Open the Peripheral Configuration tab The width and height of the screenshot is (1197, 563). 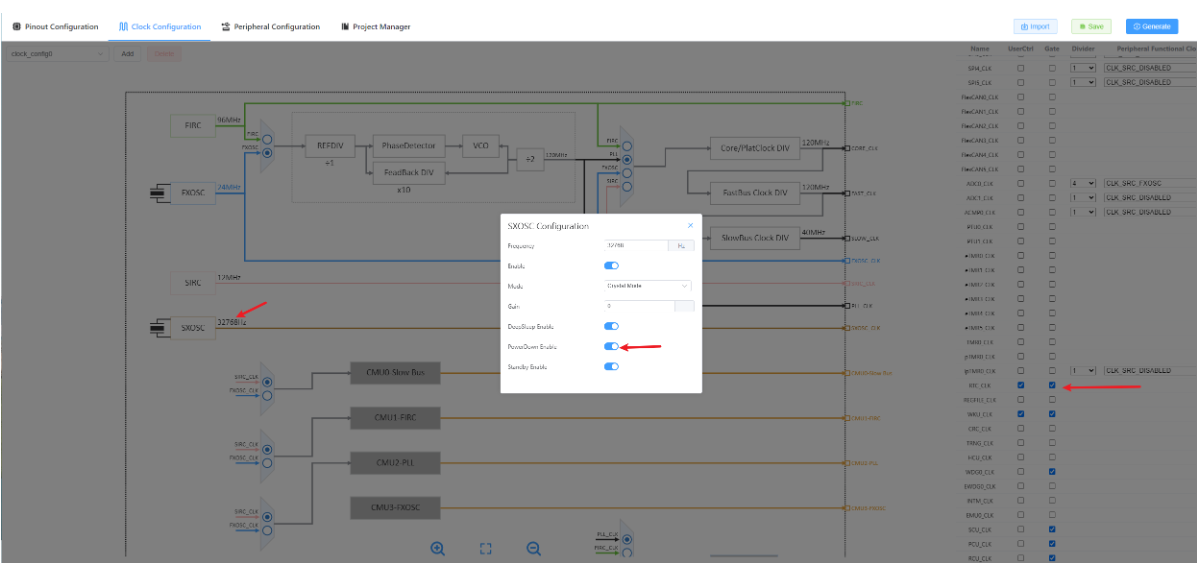click(x=270, y=27)
